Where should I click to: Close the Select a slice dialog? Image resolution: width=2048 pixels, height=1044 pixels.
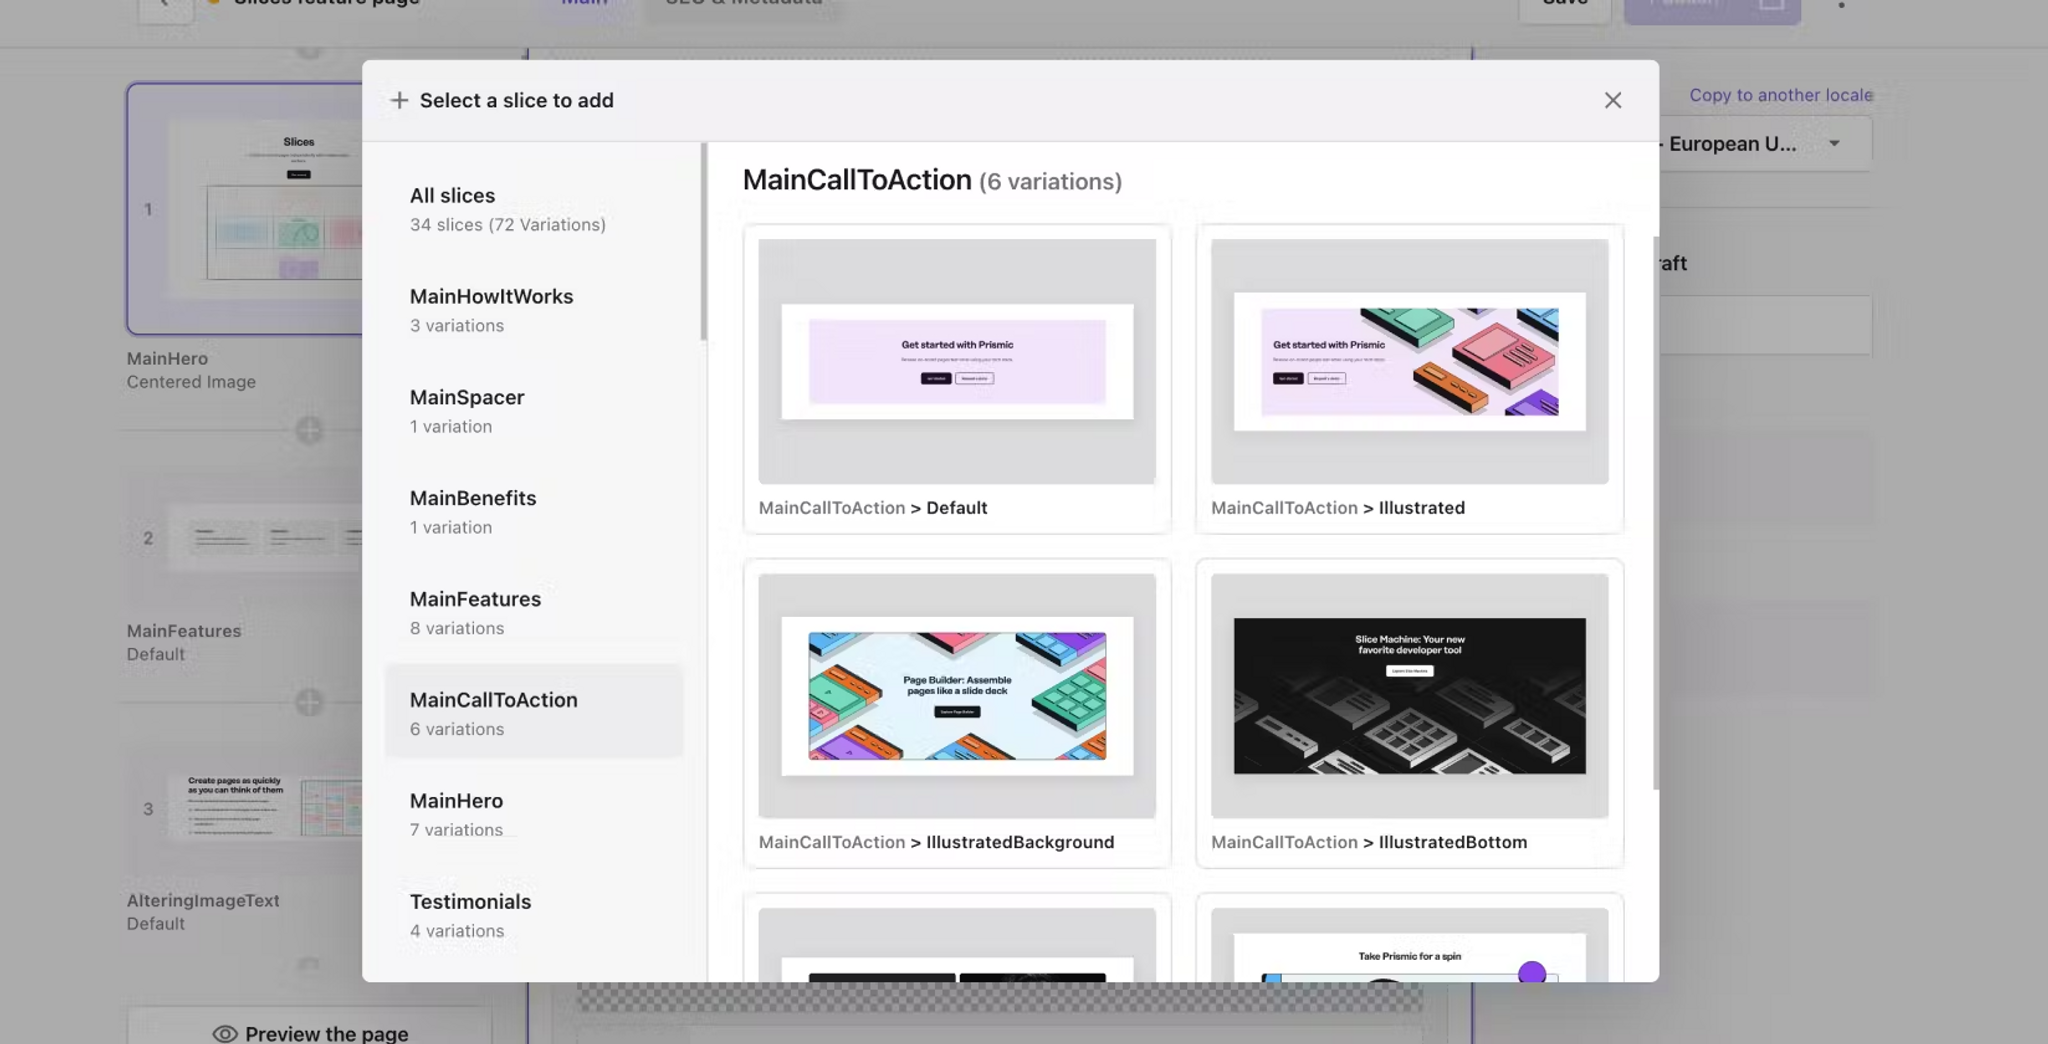point(1612,100)
